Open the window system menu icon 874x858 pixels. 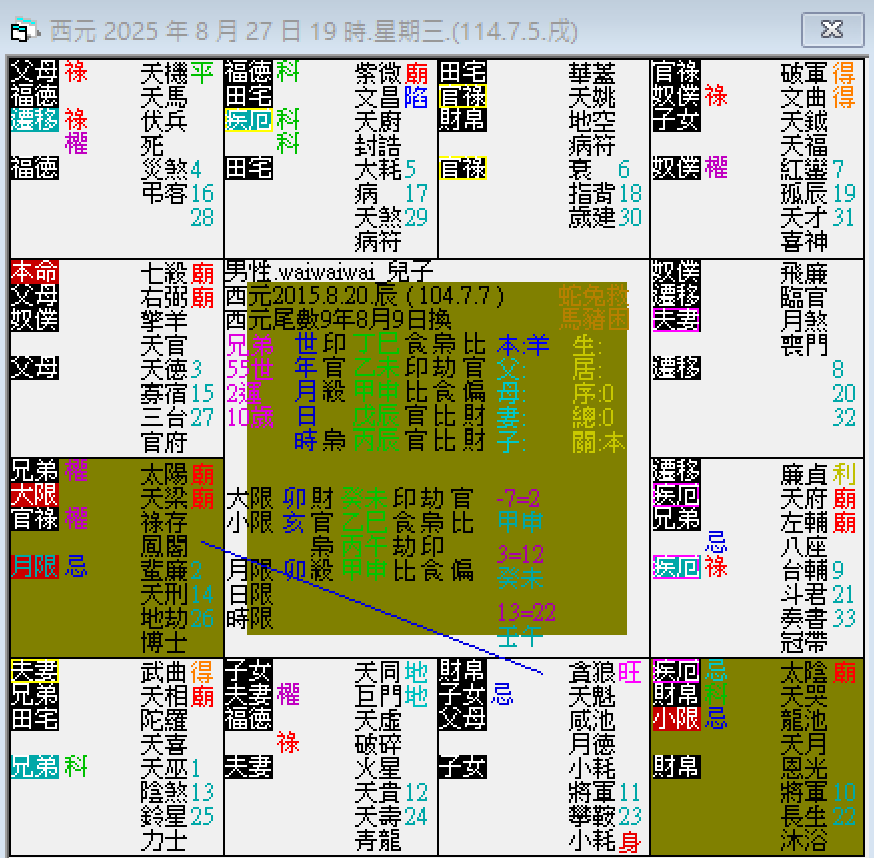(26, 30)
